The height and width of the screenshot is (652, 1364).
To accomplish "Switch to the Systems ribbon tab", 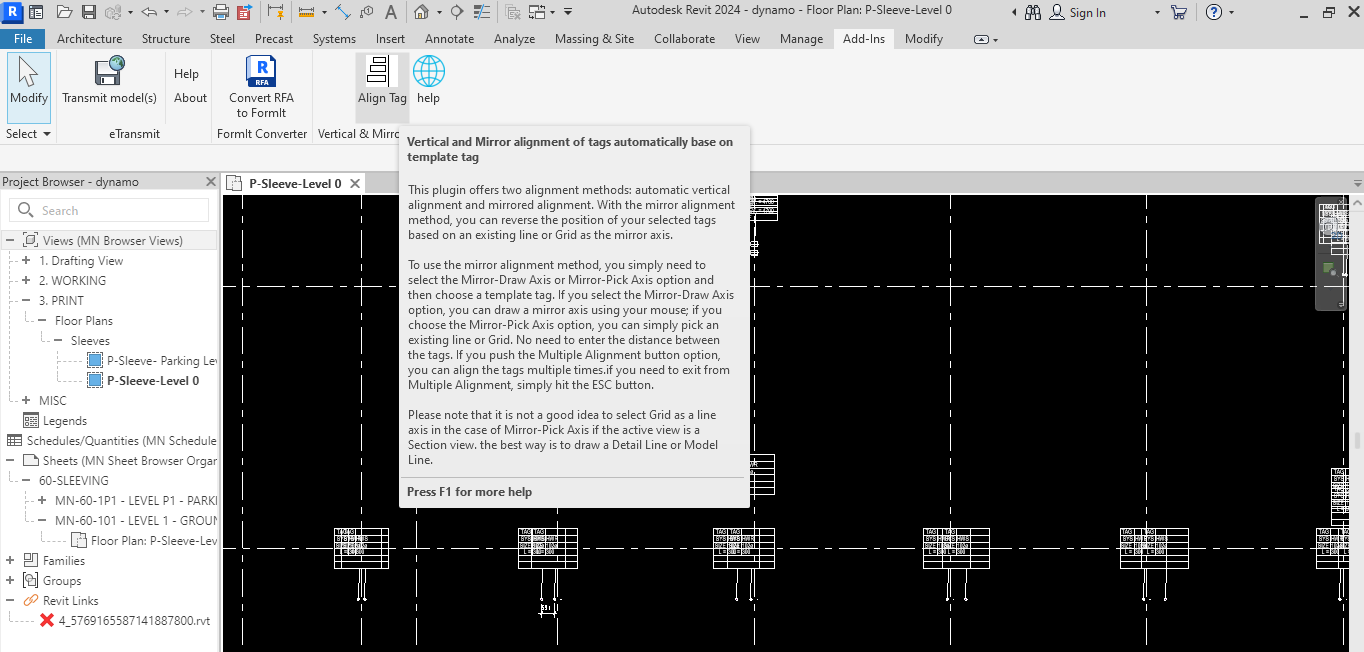I will [334, 39].
